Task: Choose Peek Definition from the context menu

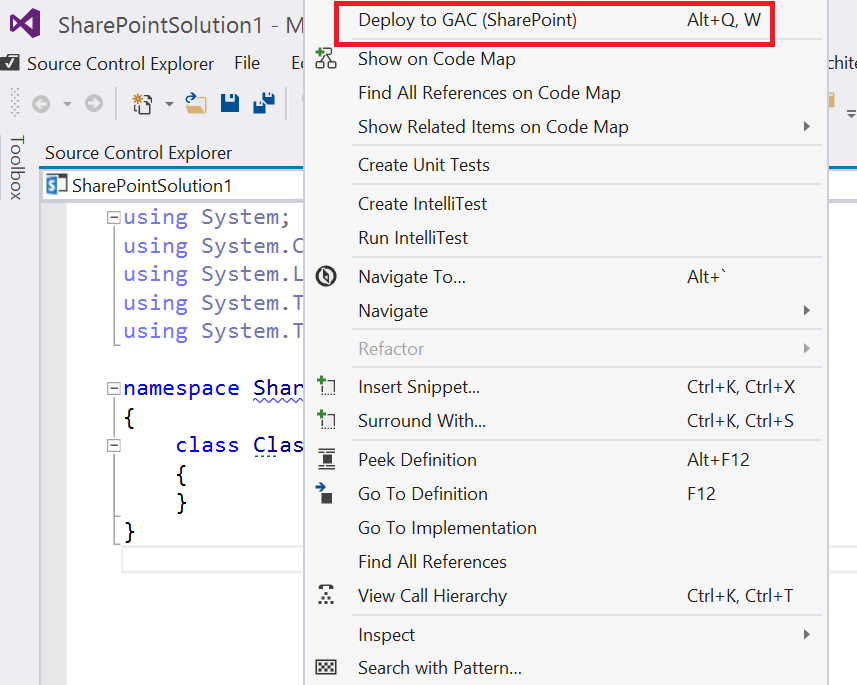Action: (x=417, y=460)
